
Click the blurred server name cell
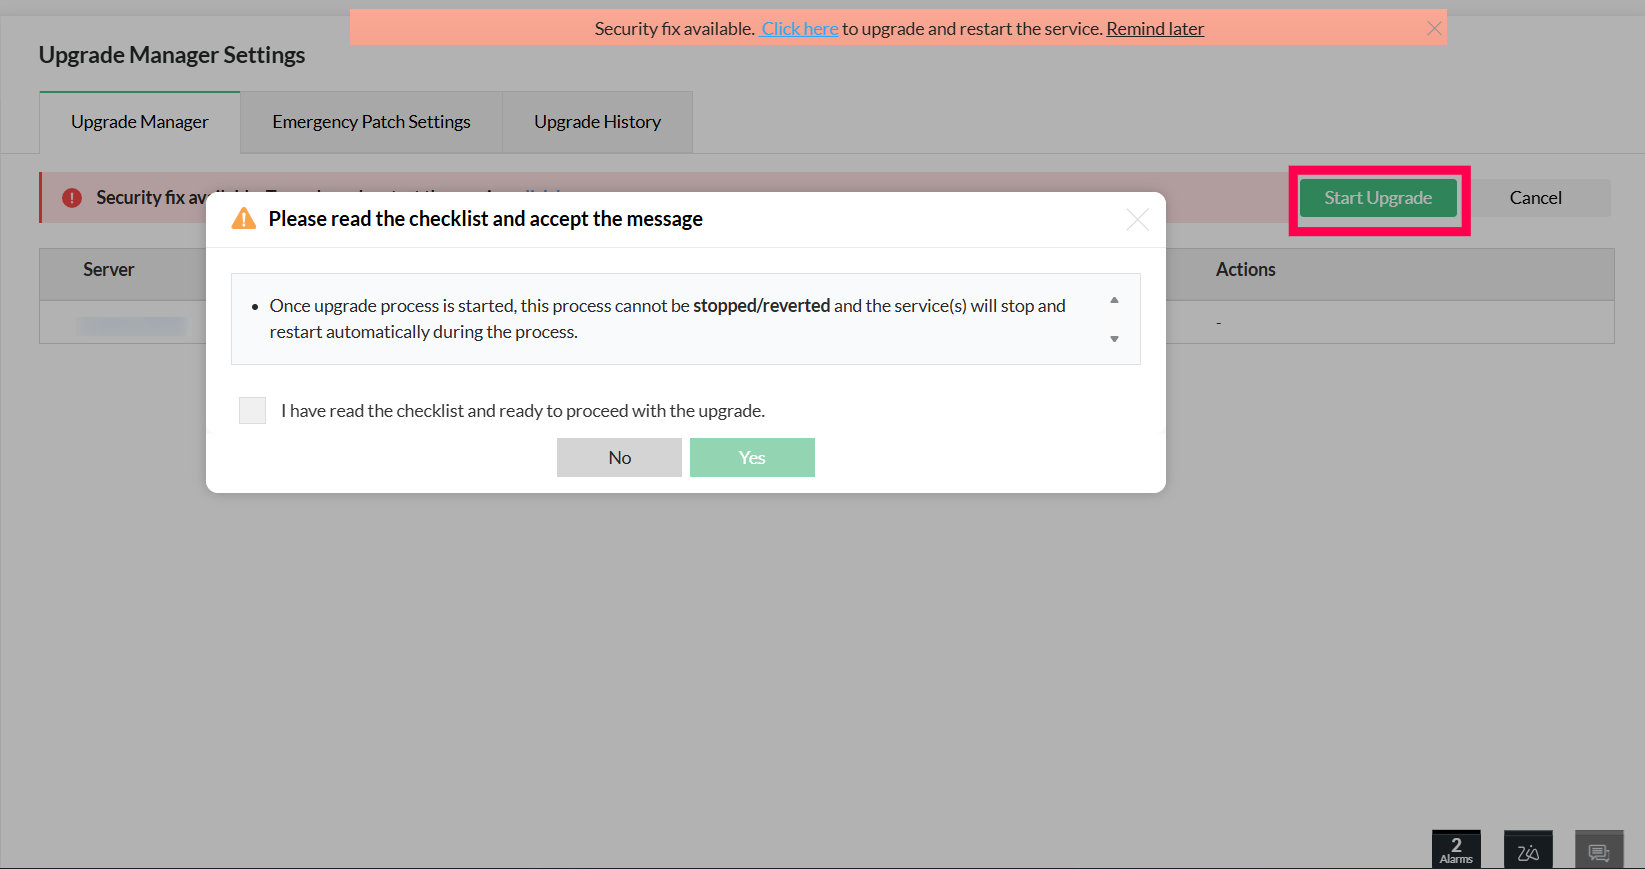[132, 326]
